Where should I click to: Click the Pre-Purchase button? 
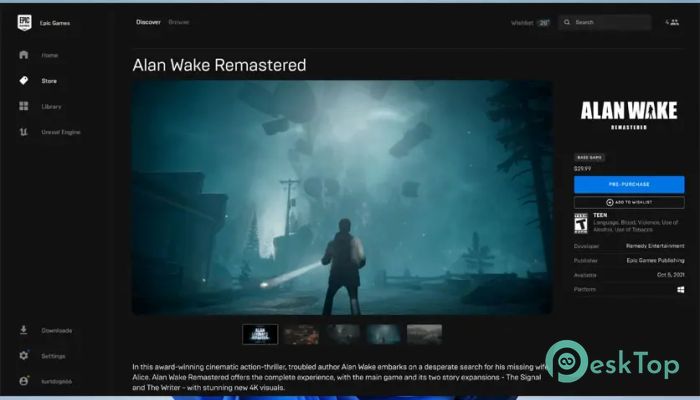click(x=629, y=184)
